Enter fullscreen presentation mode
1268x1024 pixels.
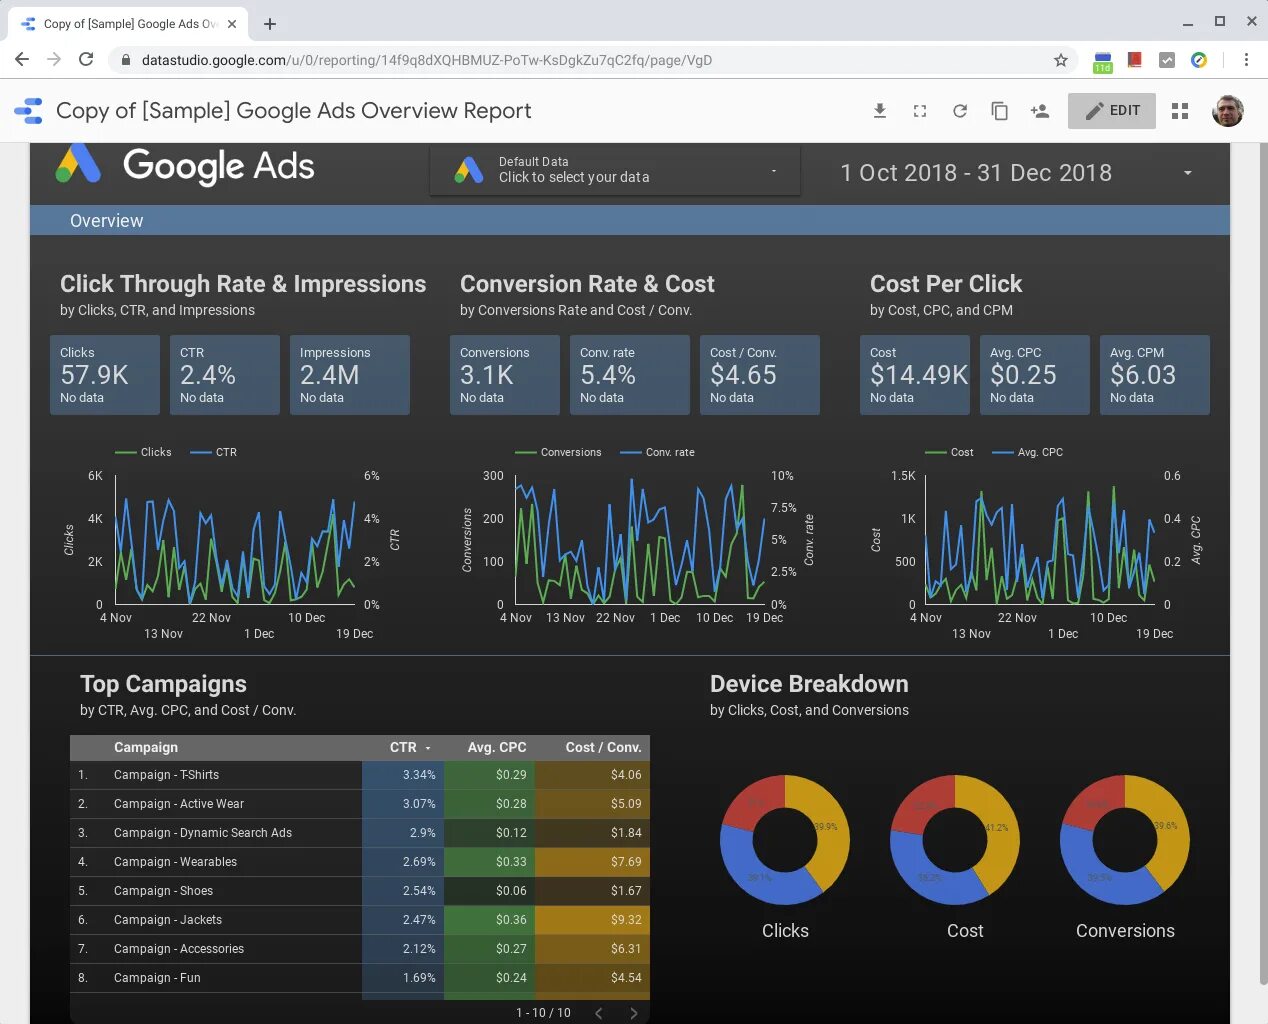pos(920,111)
